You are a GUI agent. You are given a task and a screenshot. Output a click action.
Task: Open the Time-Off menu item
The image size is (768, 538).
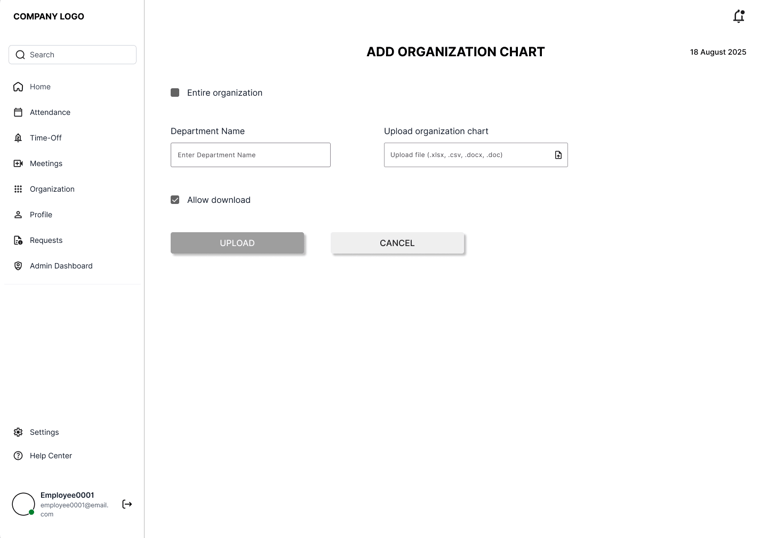(x=45, y=138)
